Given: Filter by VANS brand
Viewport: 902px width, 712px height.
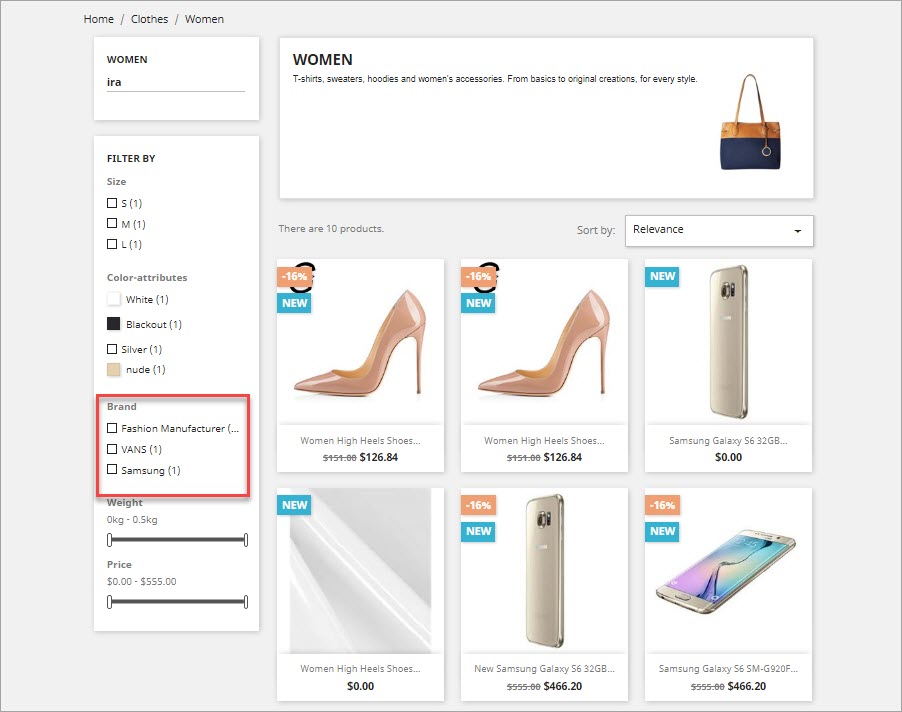Looking at the screenshot, I should [x=112, y=449].
